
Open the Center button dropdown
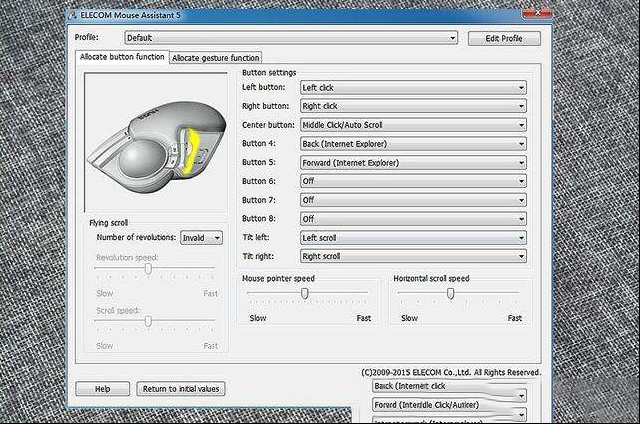(413, 125)
